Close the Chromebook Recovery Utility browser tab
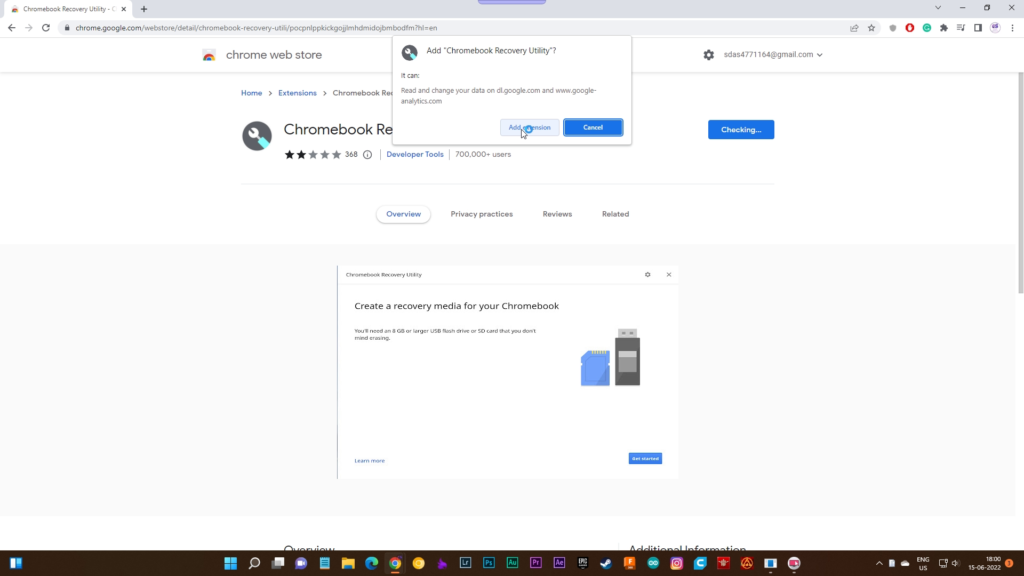 tap(123, 9)
